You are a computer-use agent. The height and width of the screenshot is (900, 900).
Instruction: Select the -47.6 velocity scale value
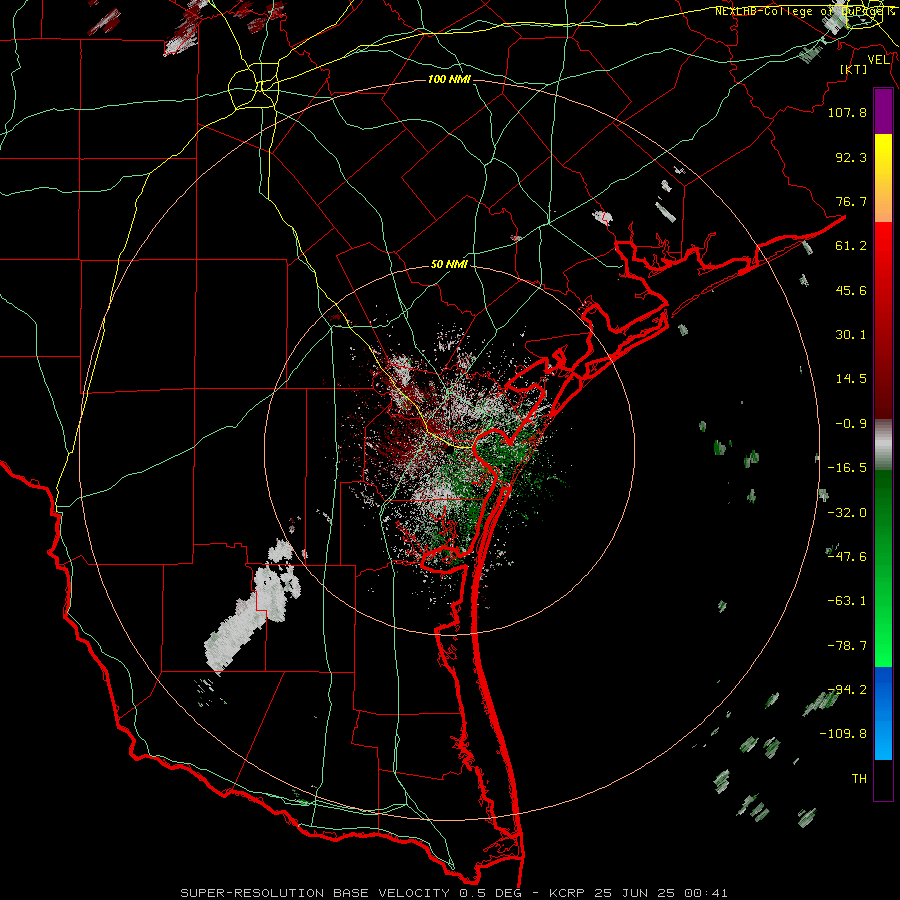click(847, 557)
